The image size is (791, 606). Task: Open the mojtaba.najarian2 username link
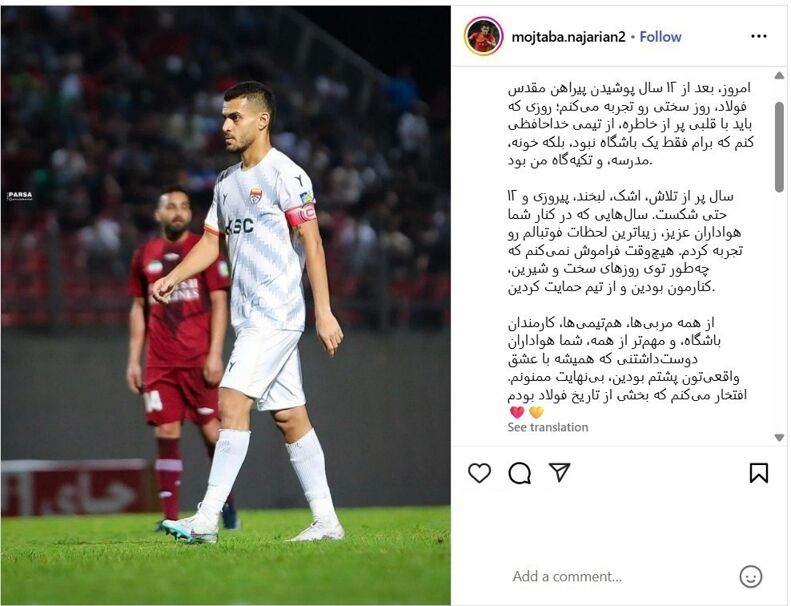click(569, 37)
